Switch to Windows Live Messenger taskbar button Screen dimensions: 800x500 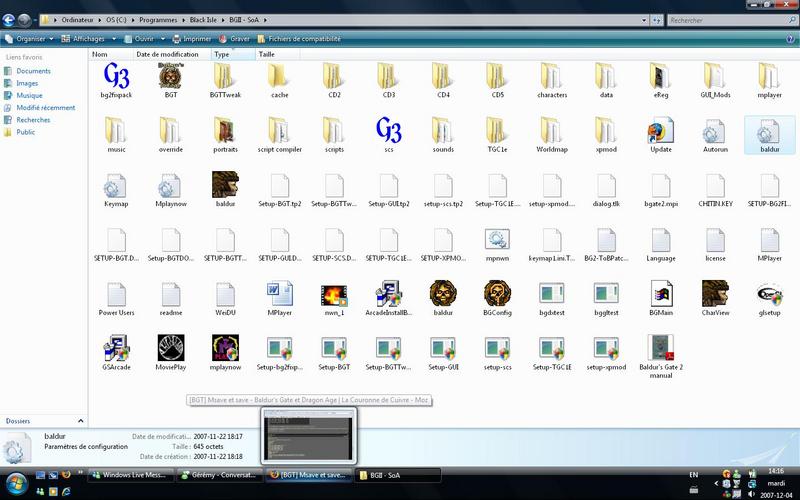click(x=131, y=475)
